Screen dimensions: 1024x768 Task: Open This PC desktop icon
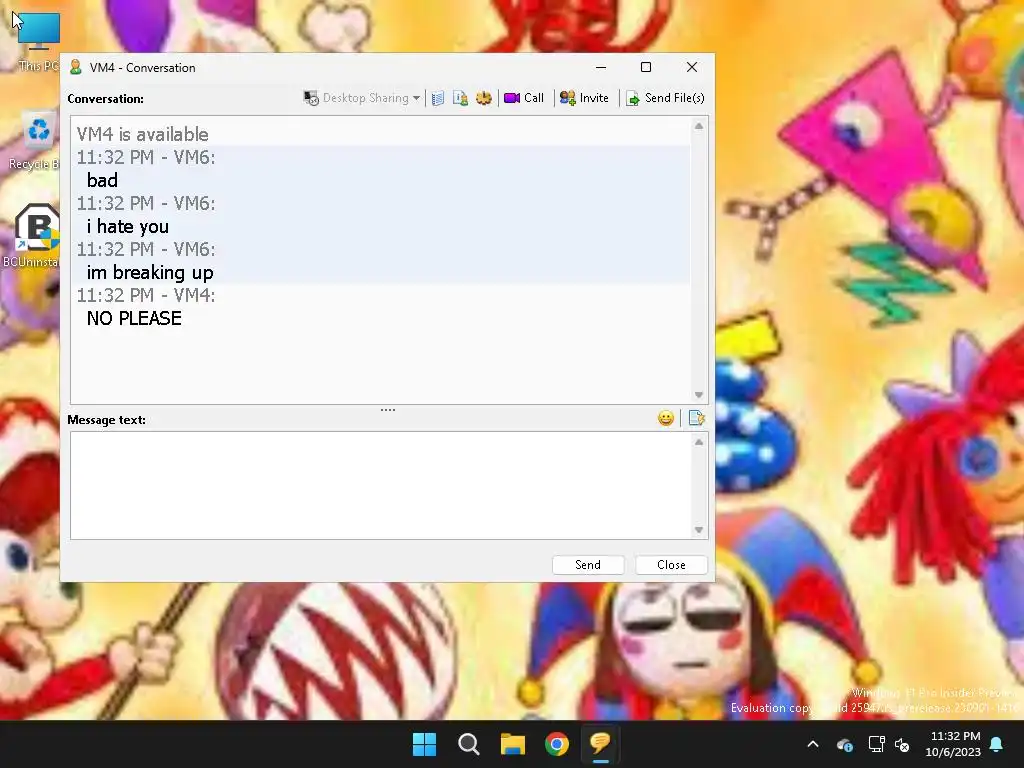(39, 40)
